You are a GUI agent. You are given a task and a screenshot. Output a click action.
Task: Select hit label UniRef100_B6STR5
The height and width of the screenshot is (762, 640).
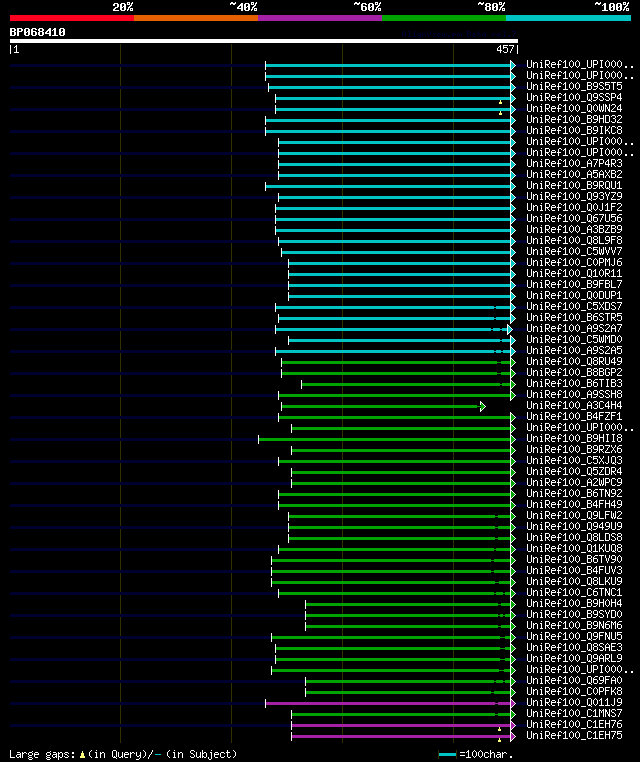click(x=574, y=317)
